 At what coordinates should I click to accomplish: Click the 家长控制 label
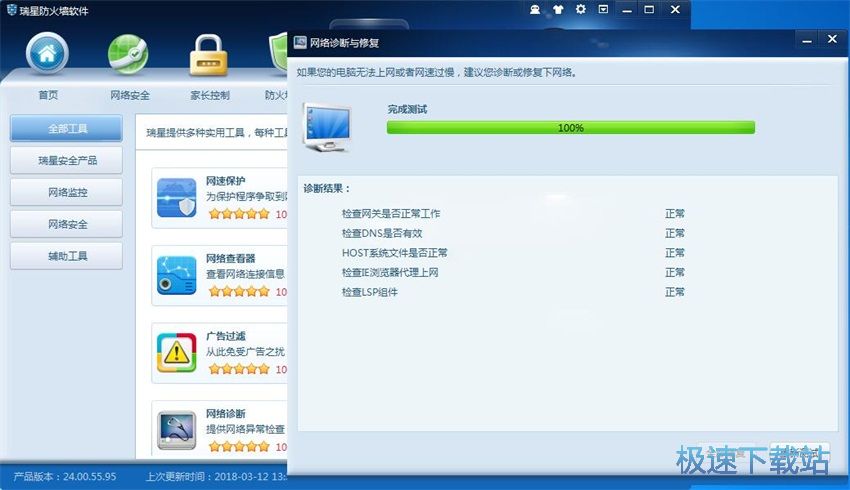tap(210, 95)
